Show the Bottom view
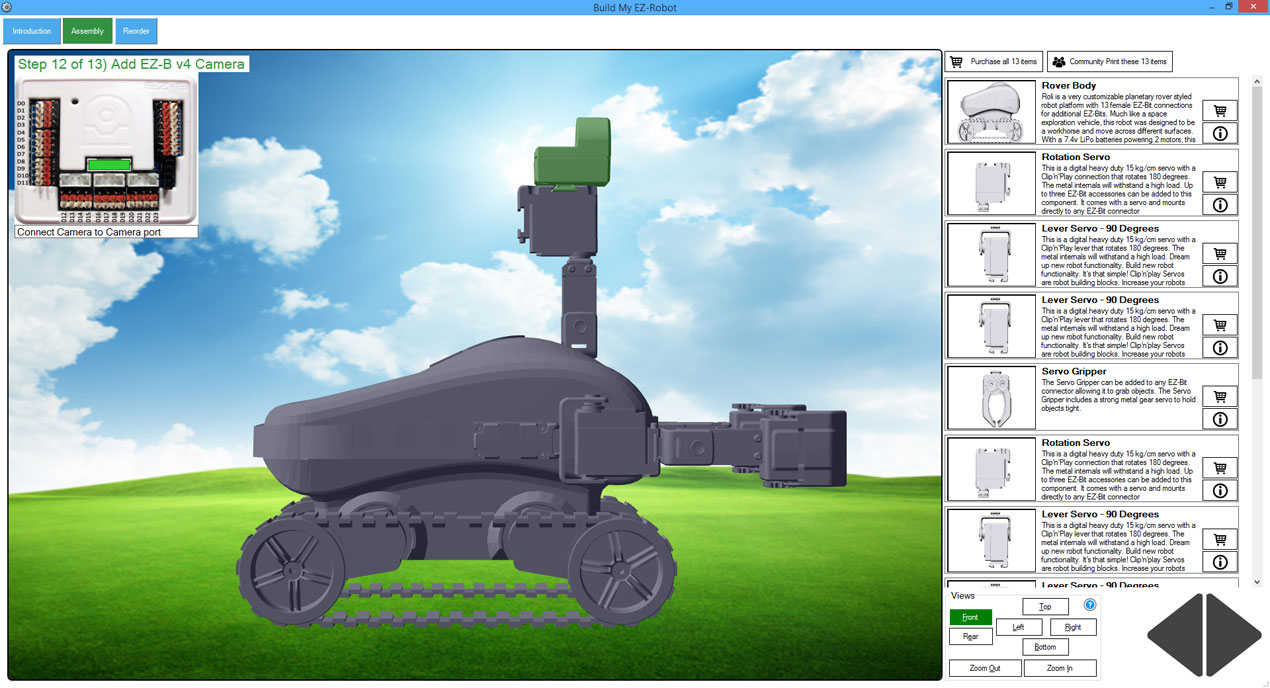Image resolution: width=1270 pixels, height=688 pixels. click(1045, 647)
